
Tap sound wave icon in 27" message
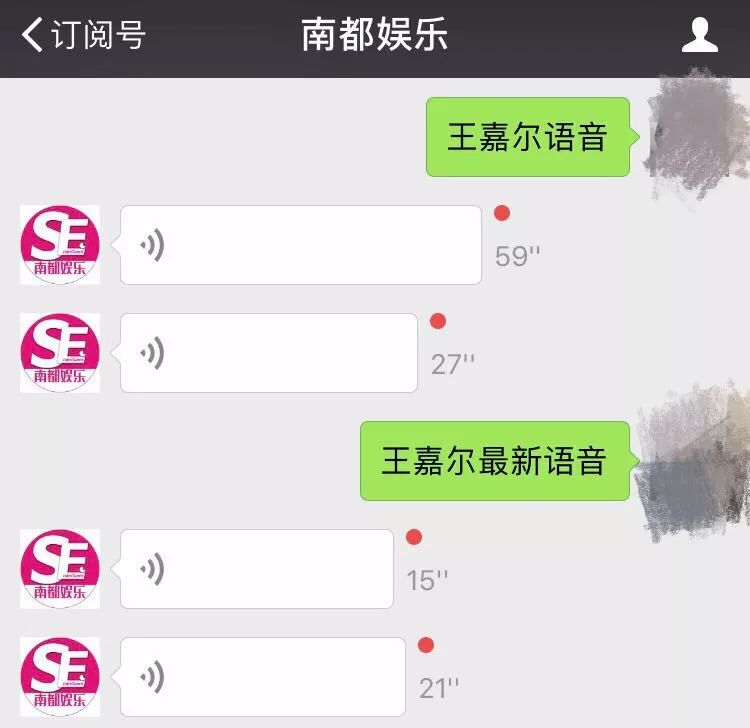pos(153,353)
